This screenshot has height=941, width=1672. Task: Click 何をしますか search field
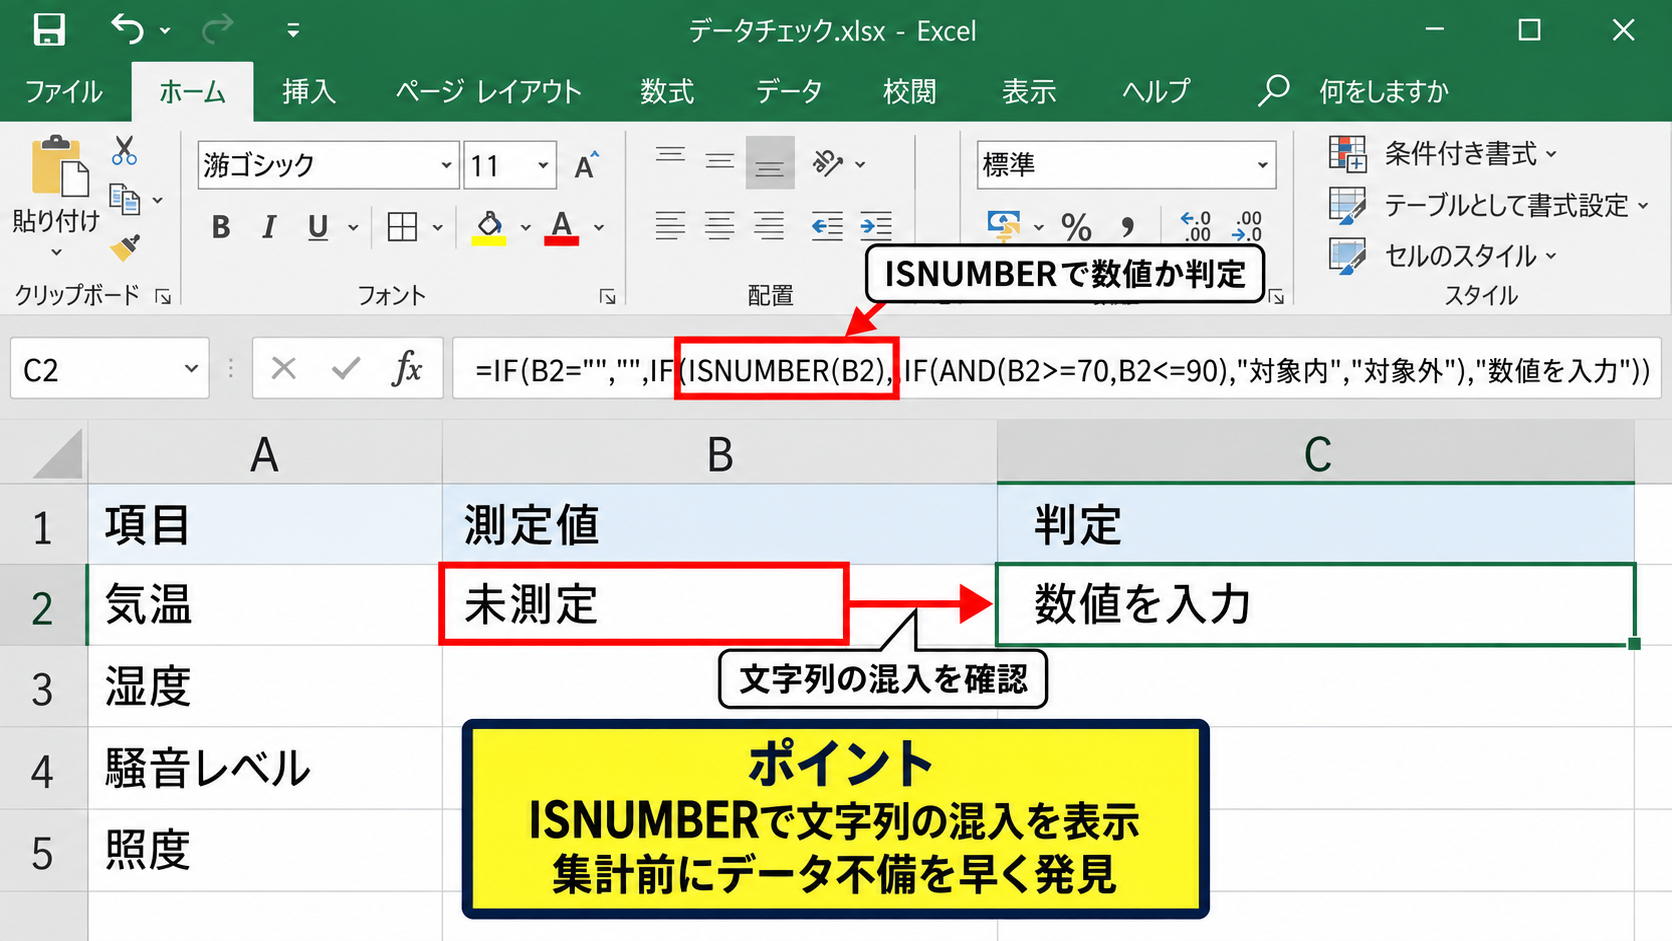tap(1383, 92)
